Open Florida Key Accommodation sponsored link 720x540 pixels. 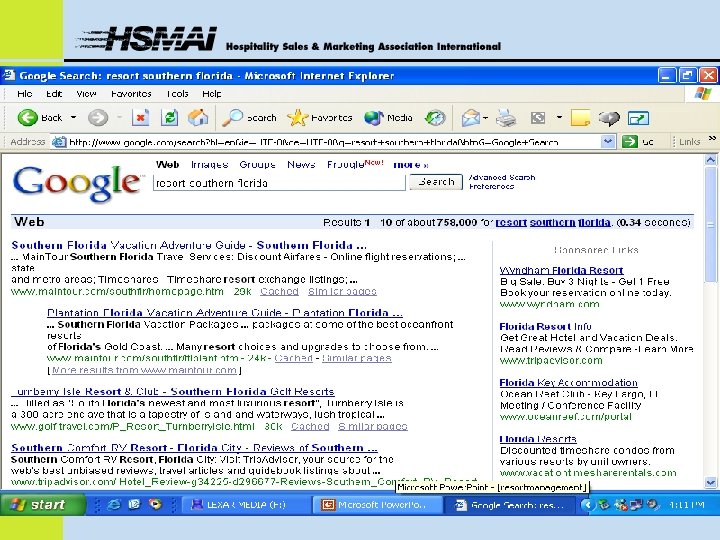[x=568, y=382]
